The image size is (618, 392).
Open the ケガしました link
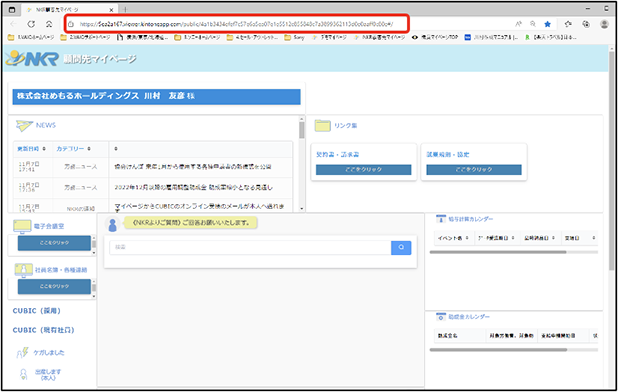pyautogui.click(x=49, y=353)
